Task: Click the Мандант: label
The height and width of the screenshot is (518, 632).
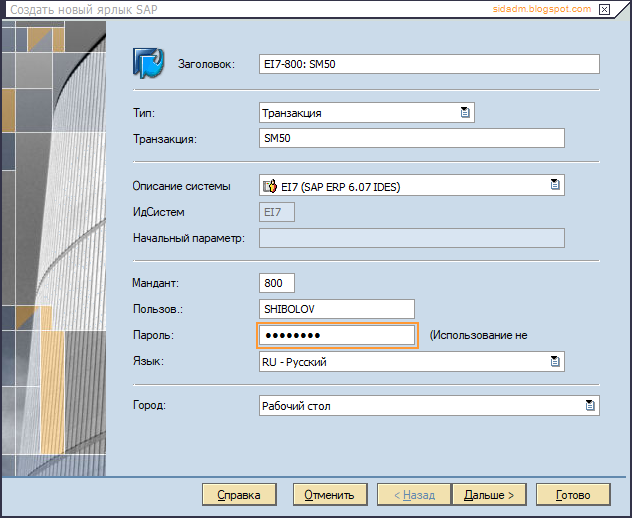Action: (156, 283)
